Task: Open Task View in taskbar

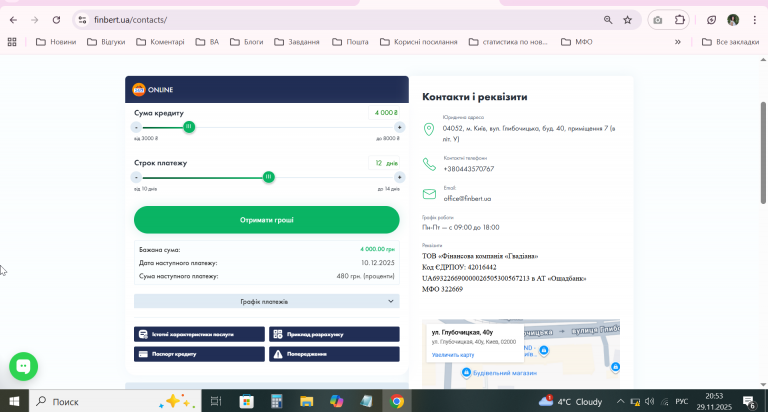Action: [216, 402]
